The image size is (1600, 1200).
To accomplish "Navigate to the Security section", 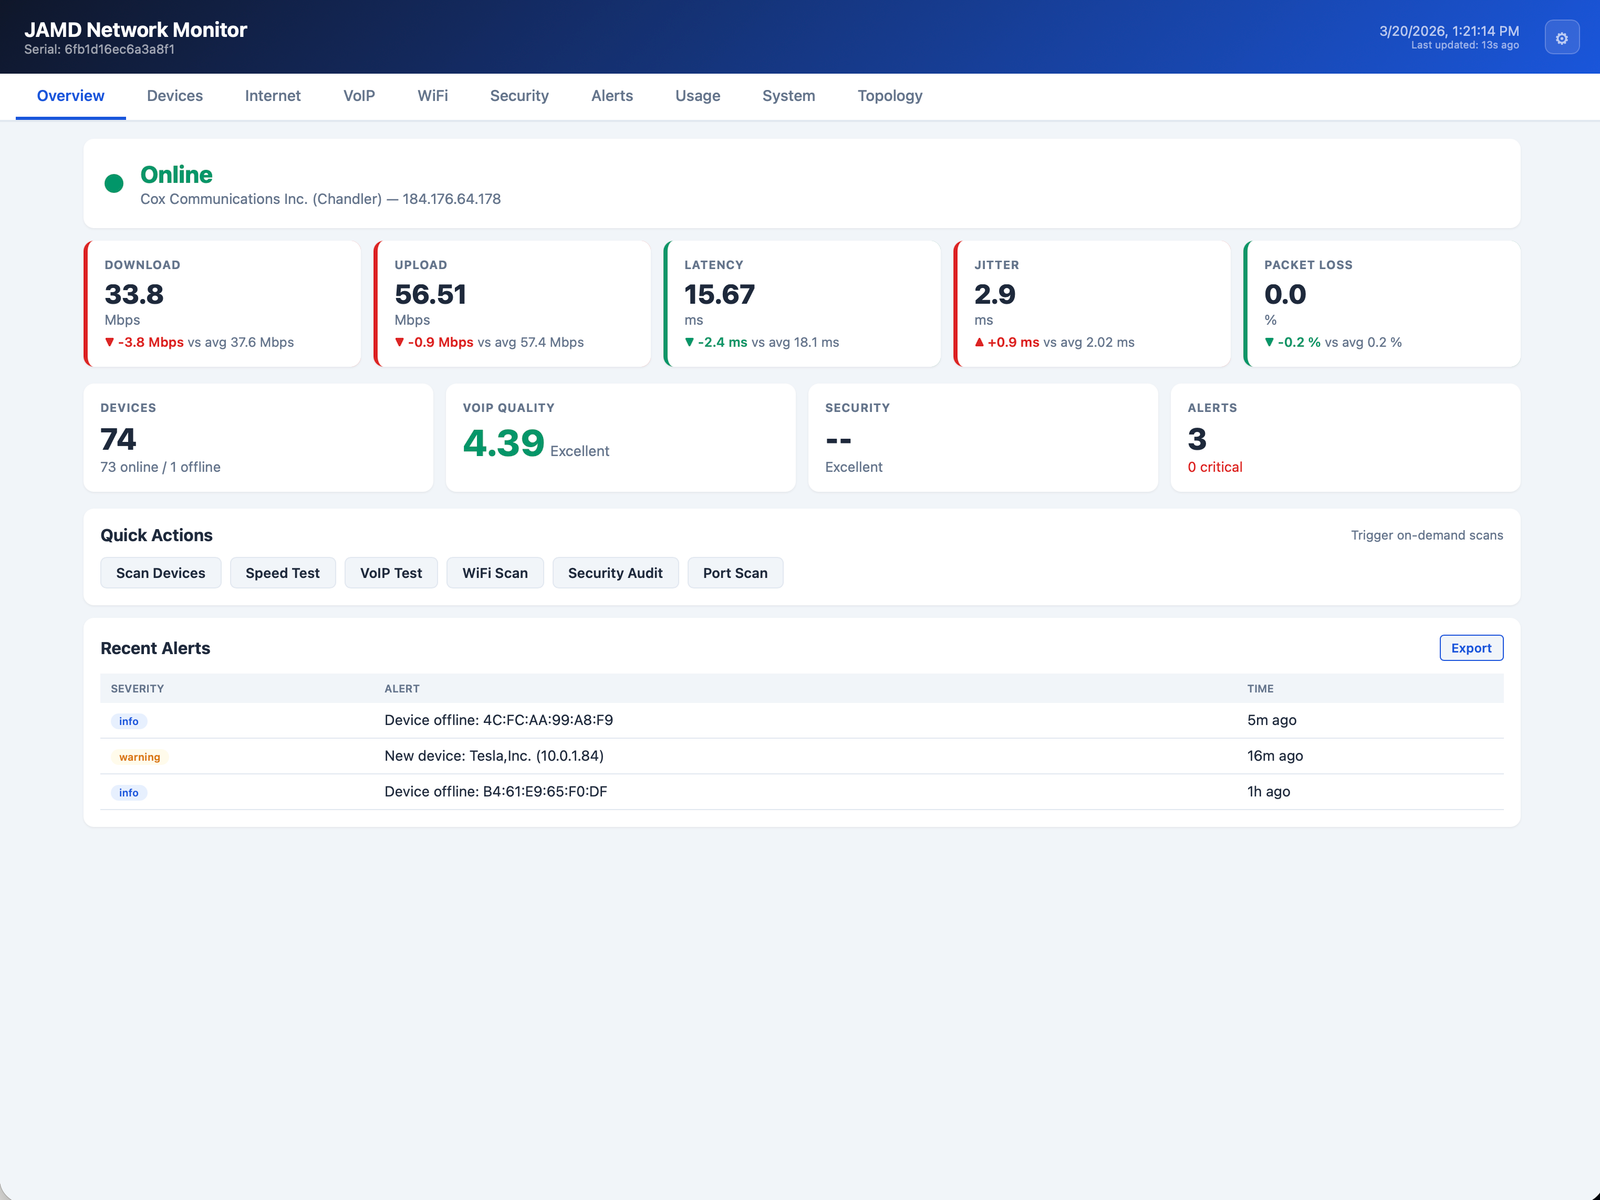I will click(519, 96).
